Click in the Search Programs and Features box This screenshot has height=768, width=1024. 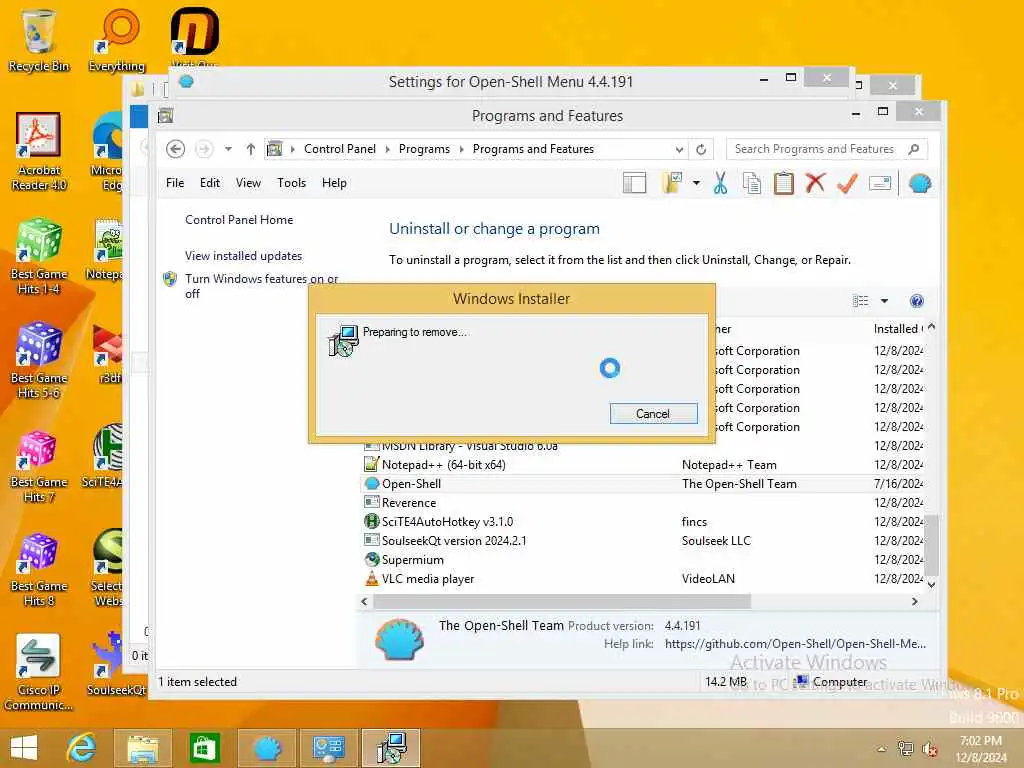816,149
